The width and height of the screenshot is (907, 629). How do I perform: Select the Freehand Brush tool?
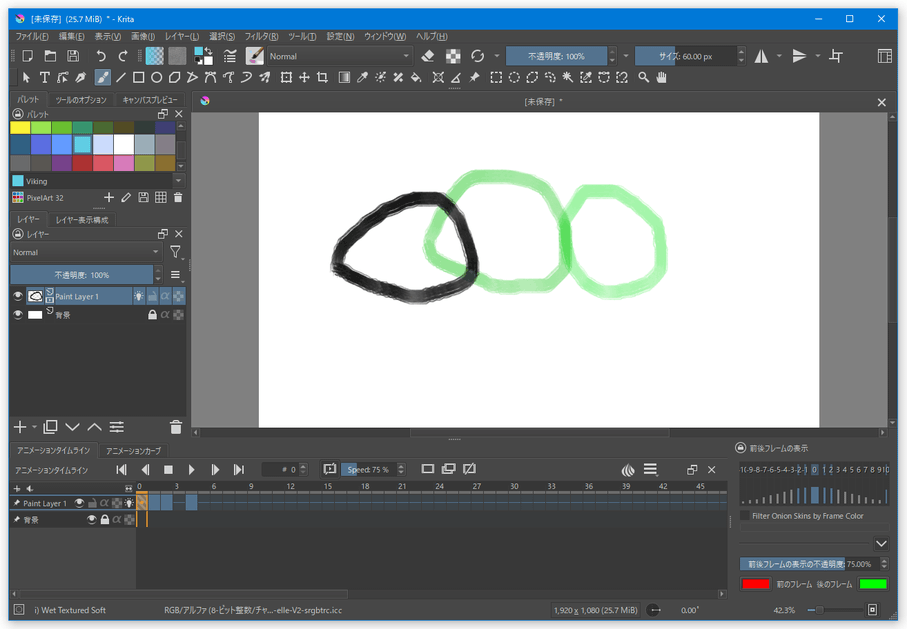pos(102,77)
